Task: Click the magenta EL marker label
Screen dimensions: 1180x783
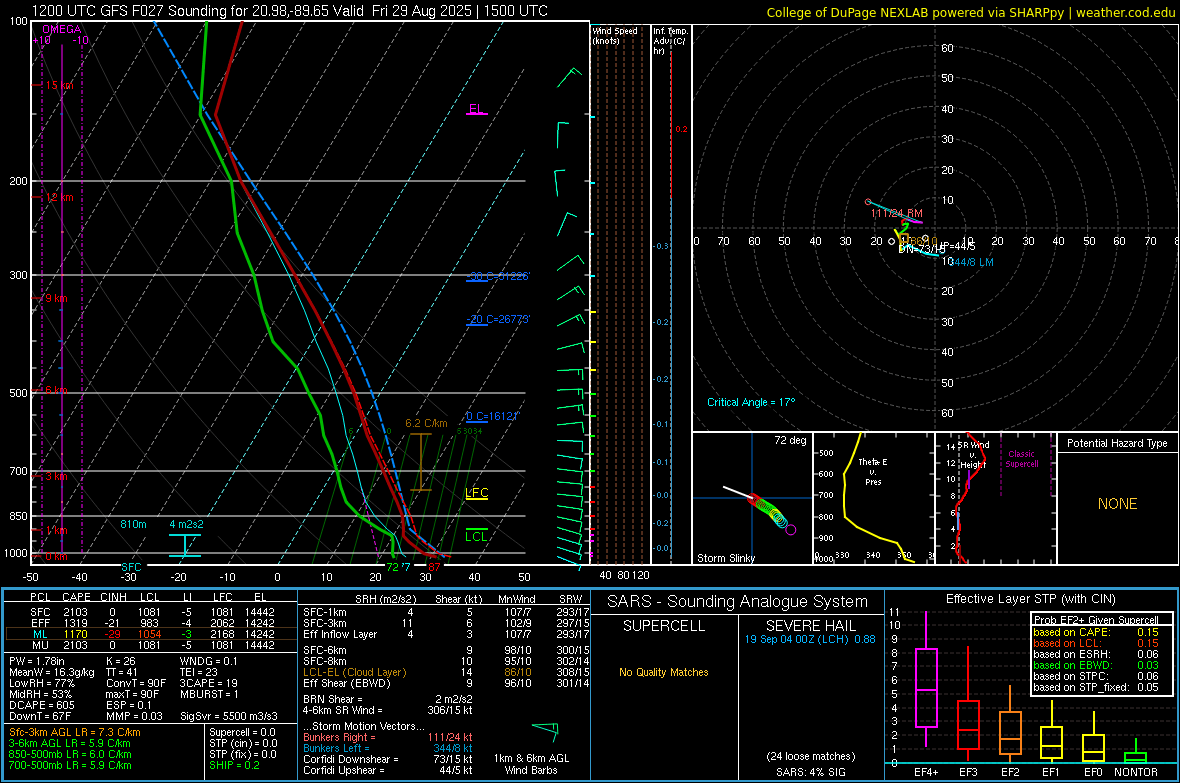Action: point(476,108)
